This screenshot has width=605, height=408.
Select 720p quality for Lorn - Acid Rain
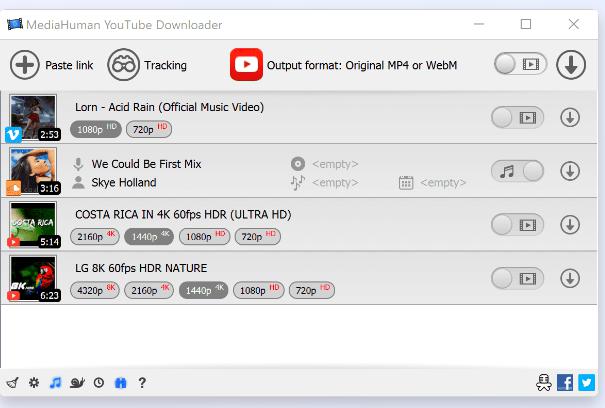pos(149,129)
